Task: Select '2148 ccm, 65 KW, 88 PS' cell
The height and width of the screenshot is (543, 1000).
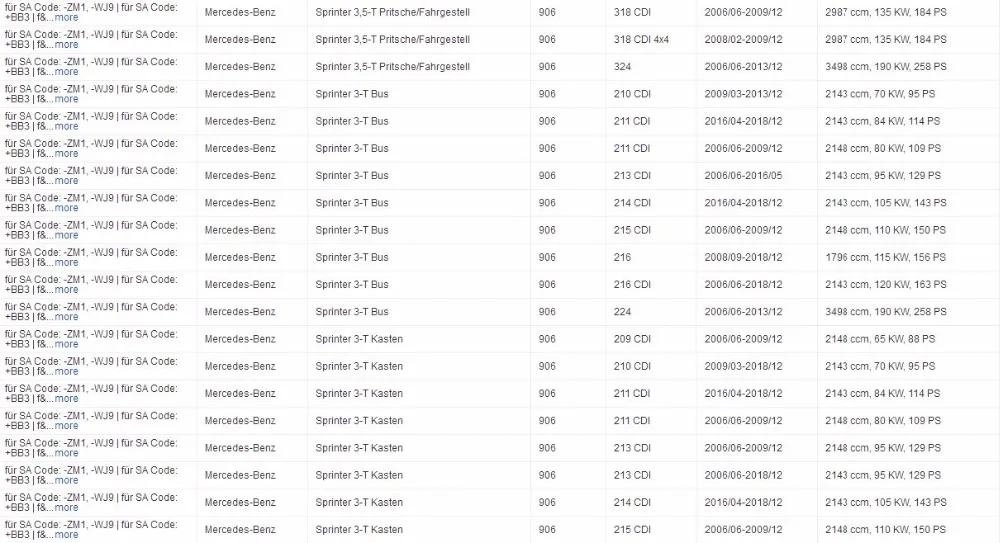Action: click(880, 339)
